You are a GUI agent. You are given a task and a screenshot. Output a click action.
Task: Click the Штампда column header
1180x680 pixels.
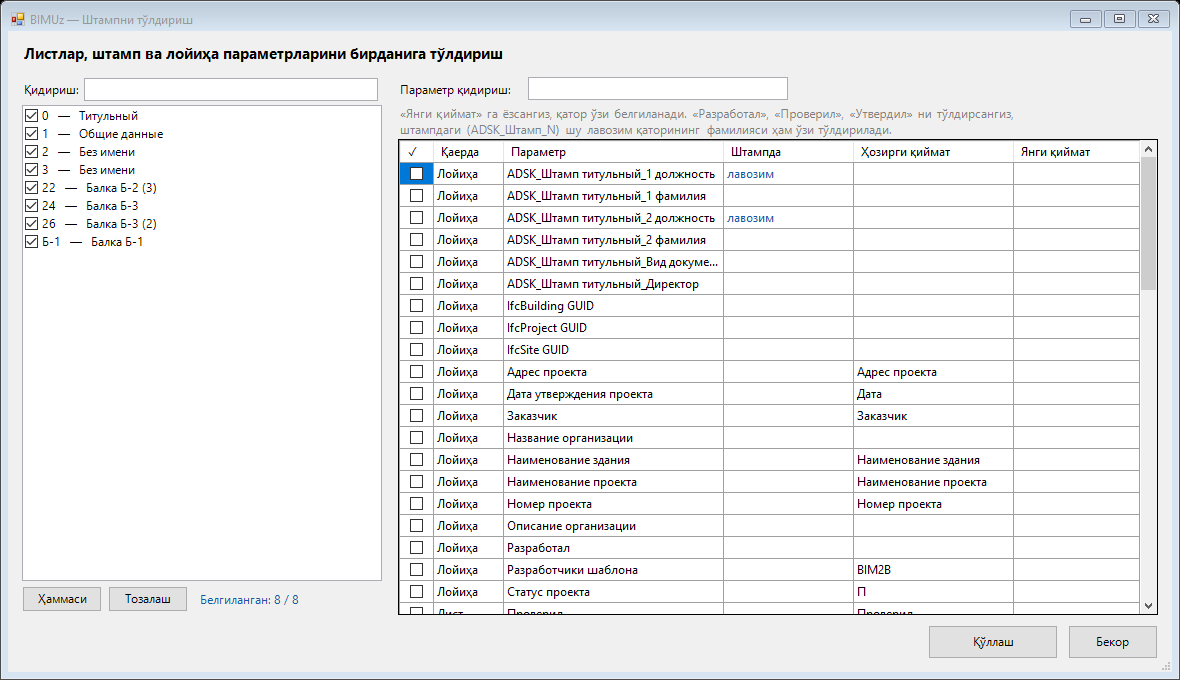click(788, 152)
